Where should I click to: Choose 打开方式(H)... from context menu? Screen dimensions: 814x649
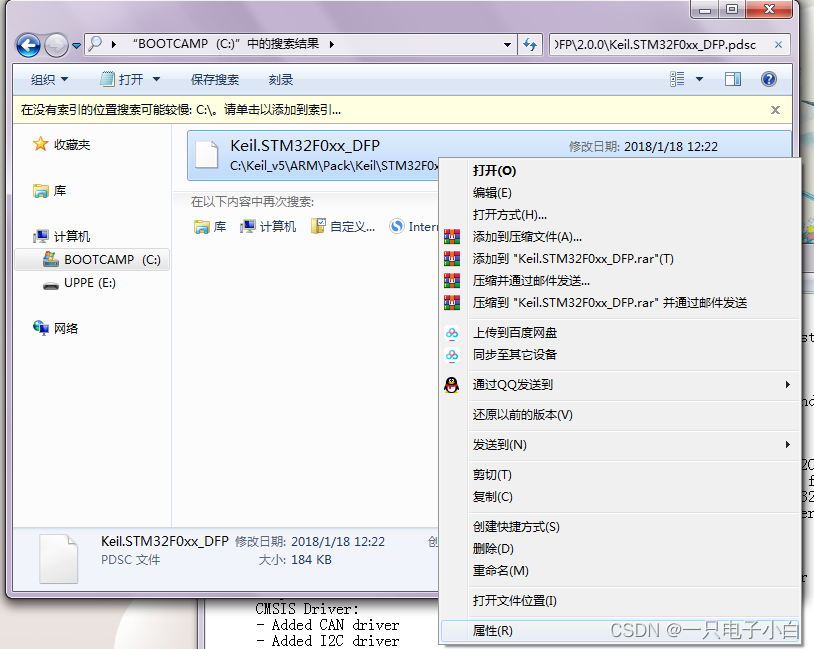click(x=618, y=214)
